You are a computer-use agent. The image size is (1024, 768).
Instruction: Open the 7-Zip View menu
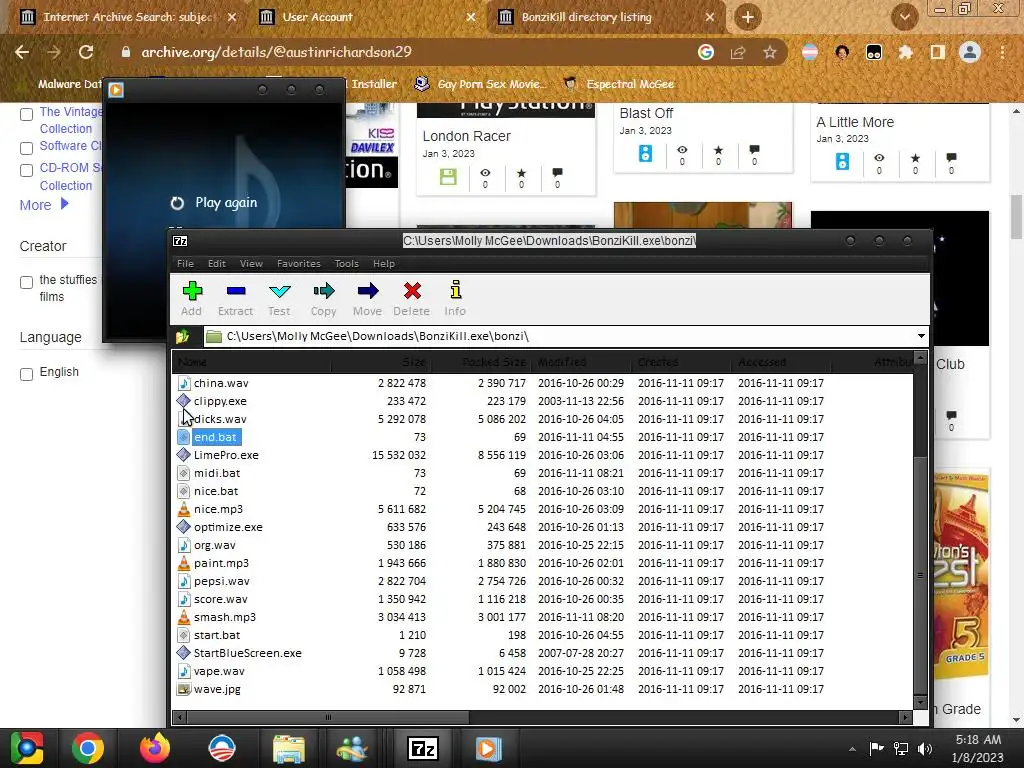(x=251, y=264)
